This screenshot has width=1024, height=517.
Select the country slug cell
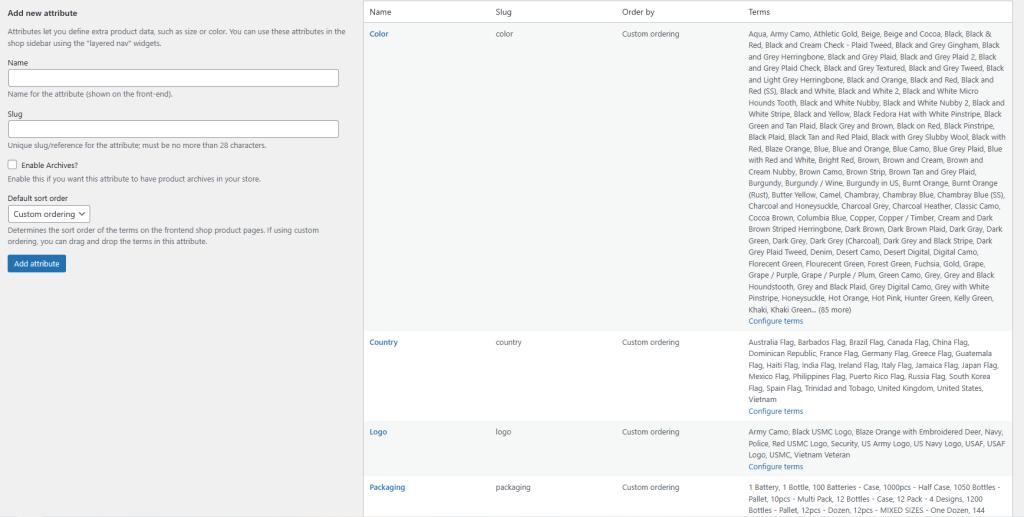[509, 342]
